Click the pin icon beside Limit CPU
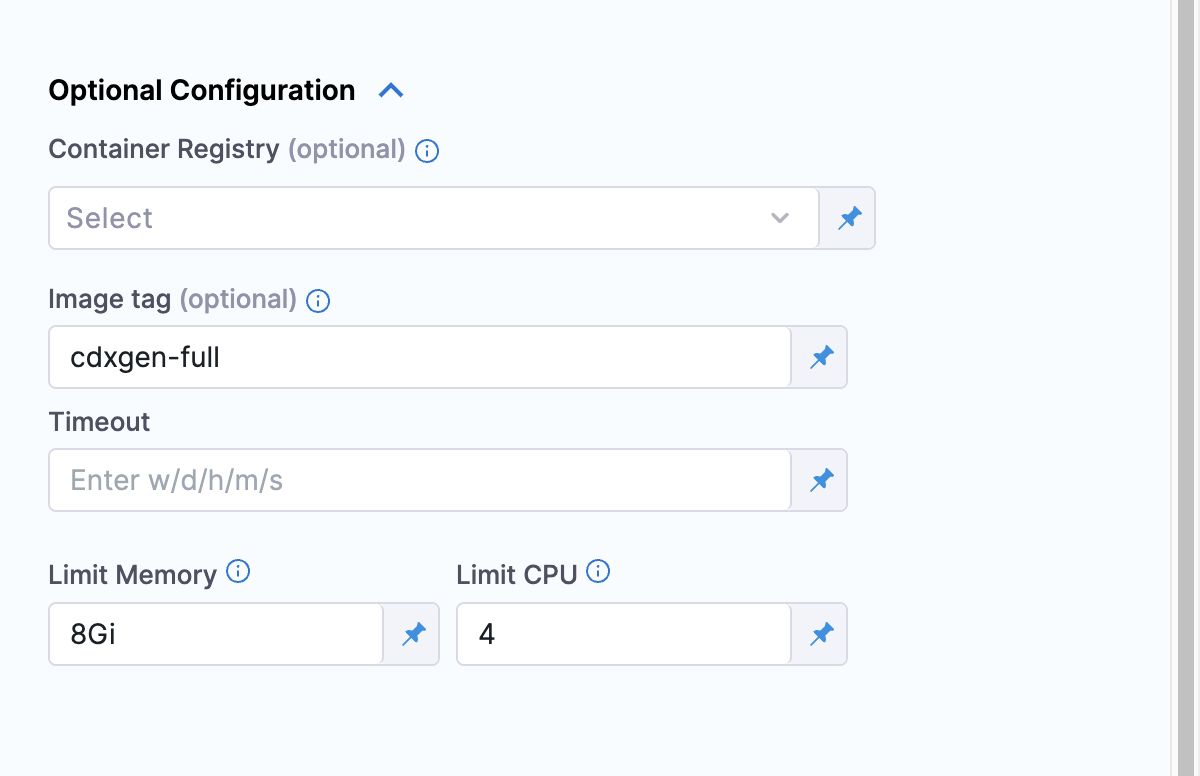Screen dimensions: 1200x776 pyautogui.click(x=821, y=634)
